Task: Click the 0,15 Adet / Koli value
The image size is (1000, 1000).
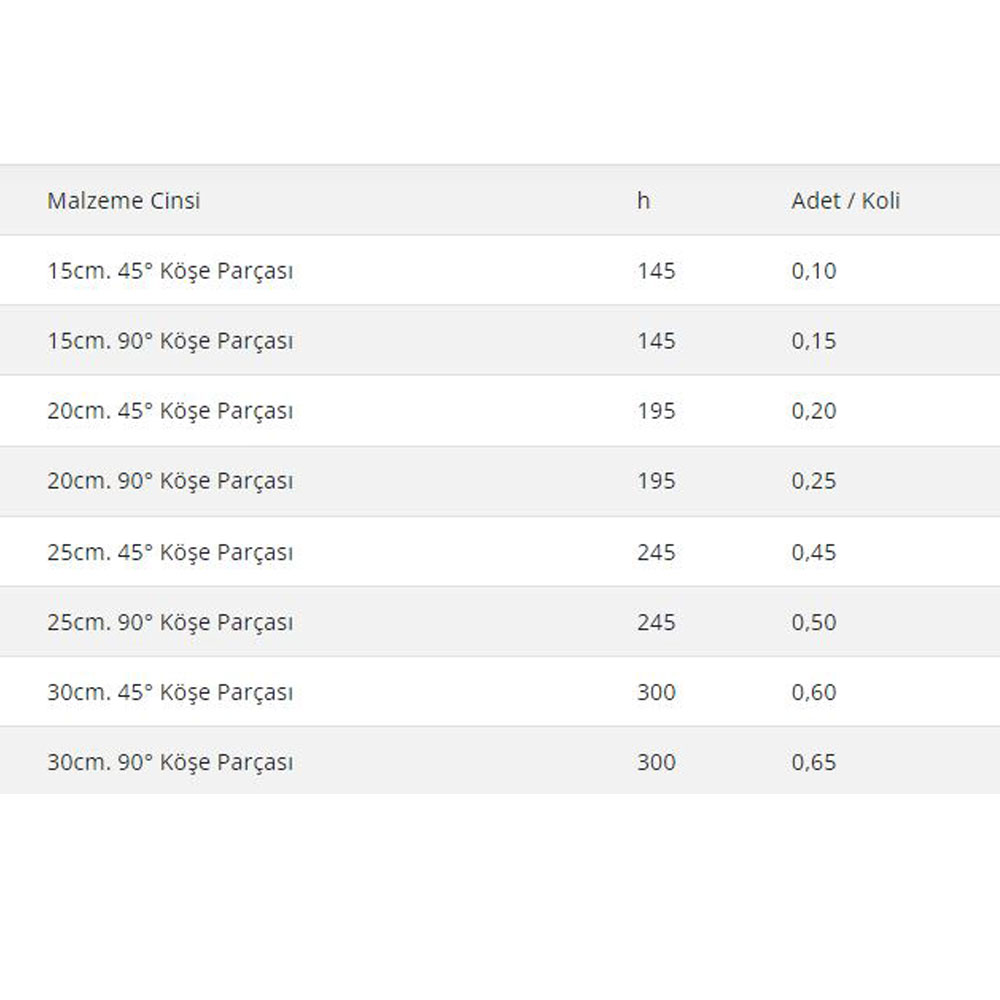Action: click(814, 341)
